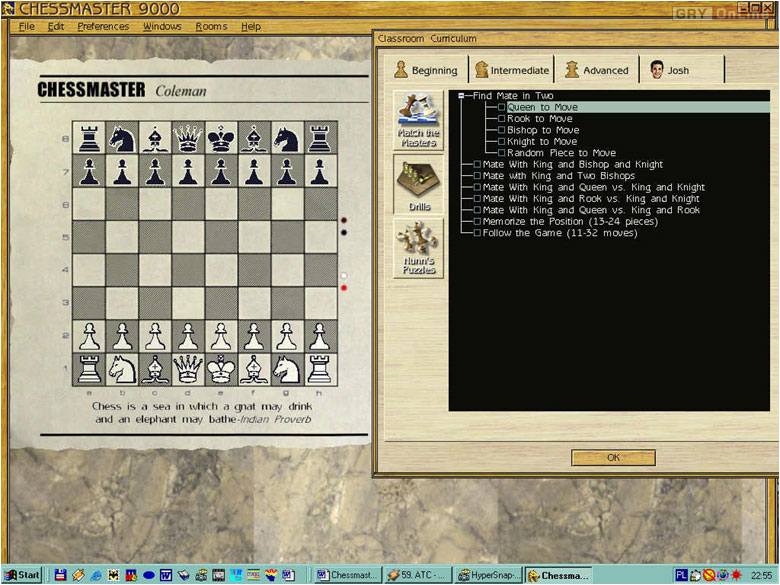
Task: Open the Windows Start menu
Action: point(21,575)
